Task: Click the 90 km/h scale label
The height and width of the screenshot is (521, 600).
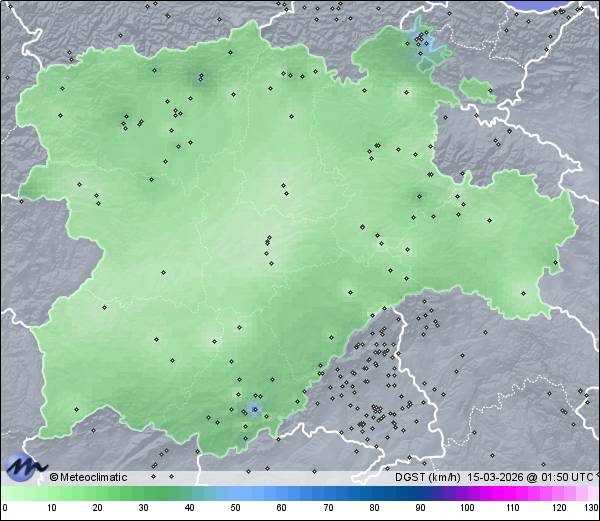Action: (420, 508)
